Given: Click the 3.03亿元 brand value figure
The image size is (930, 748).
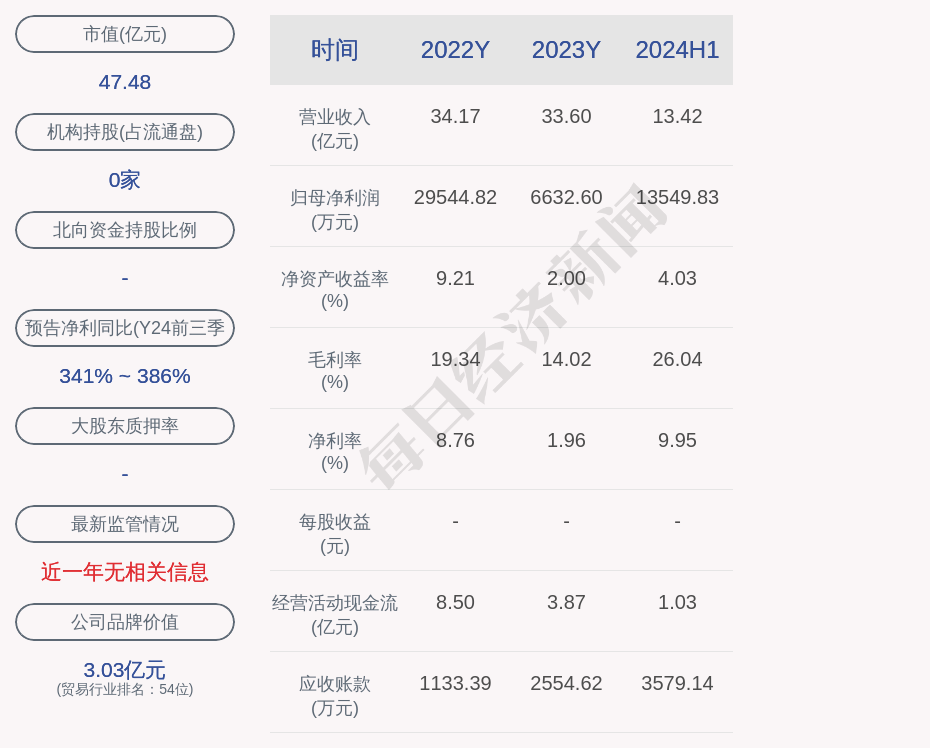Looking at the screenshot, I should click(125, 670).
